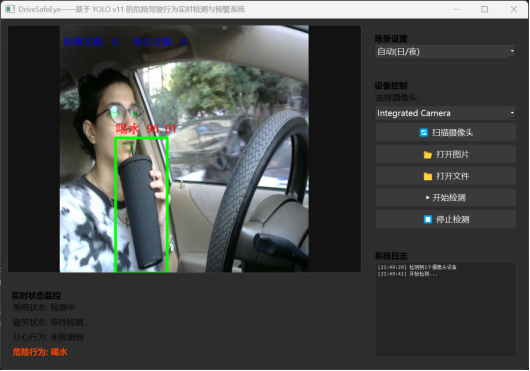Open the 自动(日/夜) scene dropdown
This screenshot has width=530, height=371.
point(445,52)
